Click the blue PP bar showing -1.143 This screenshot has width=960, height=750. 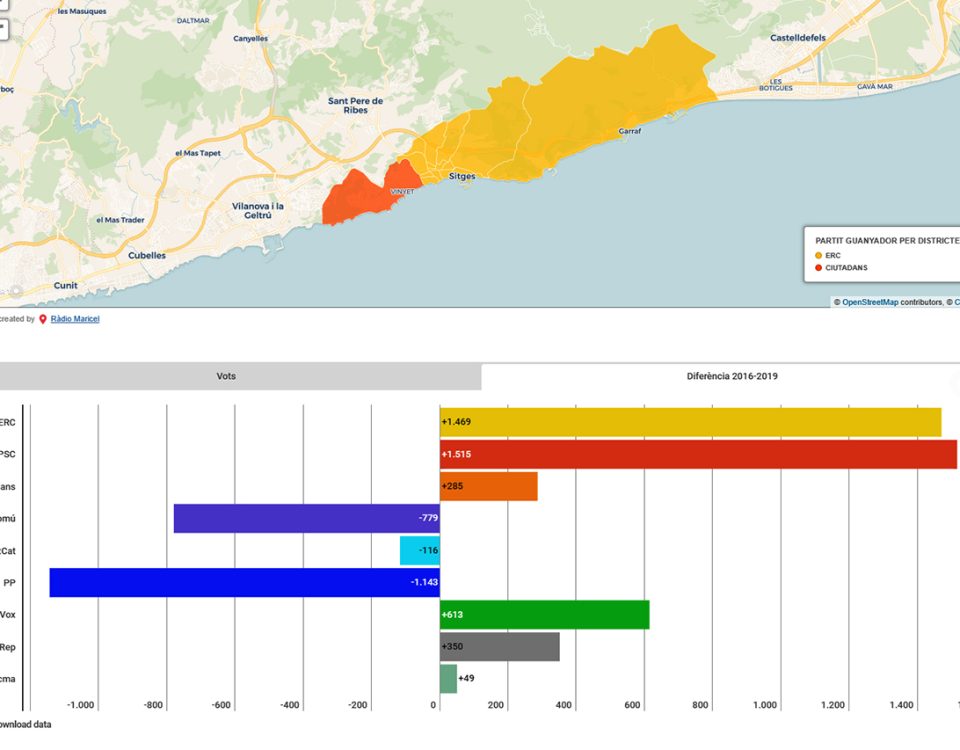244,583
